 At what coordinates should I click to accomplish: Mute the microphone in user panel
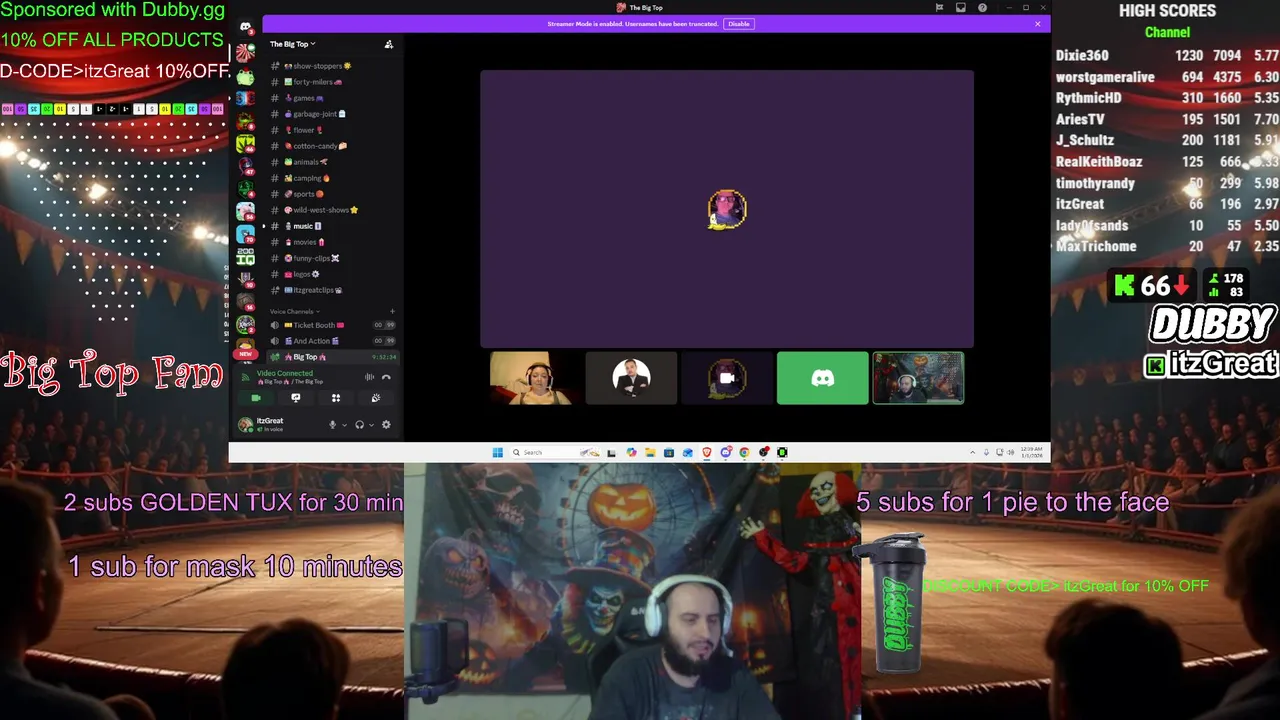332,425
